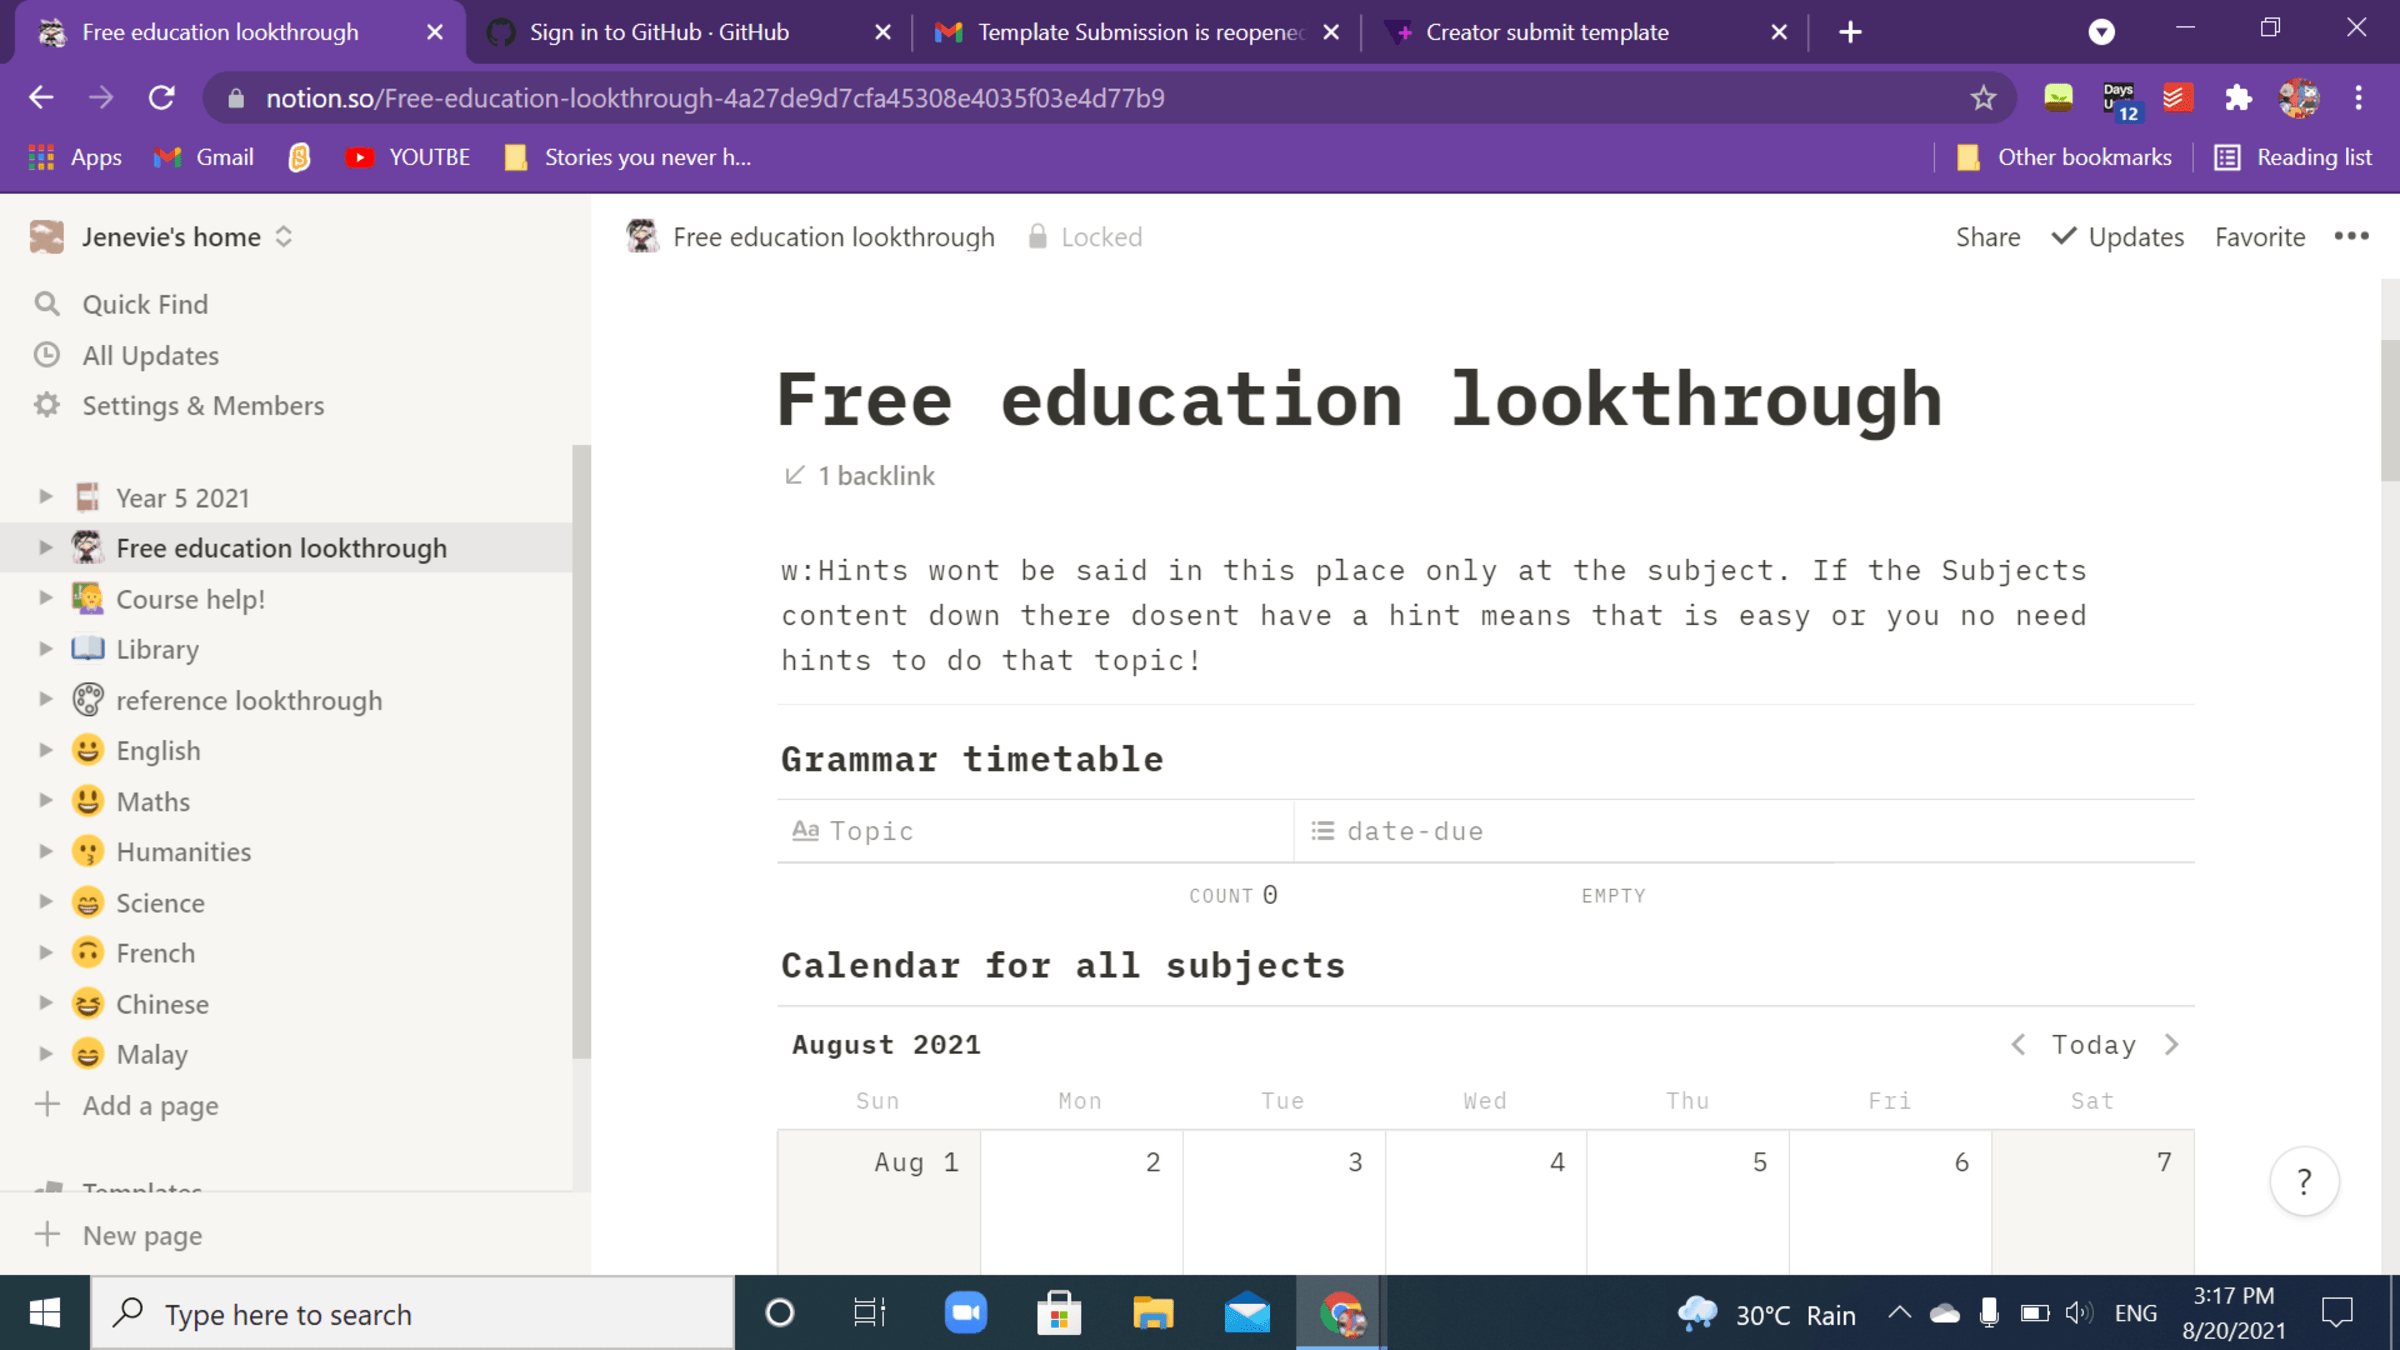Open page options with the ellipsis icon

(x=2352, y=237)
